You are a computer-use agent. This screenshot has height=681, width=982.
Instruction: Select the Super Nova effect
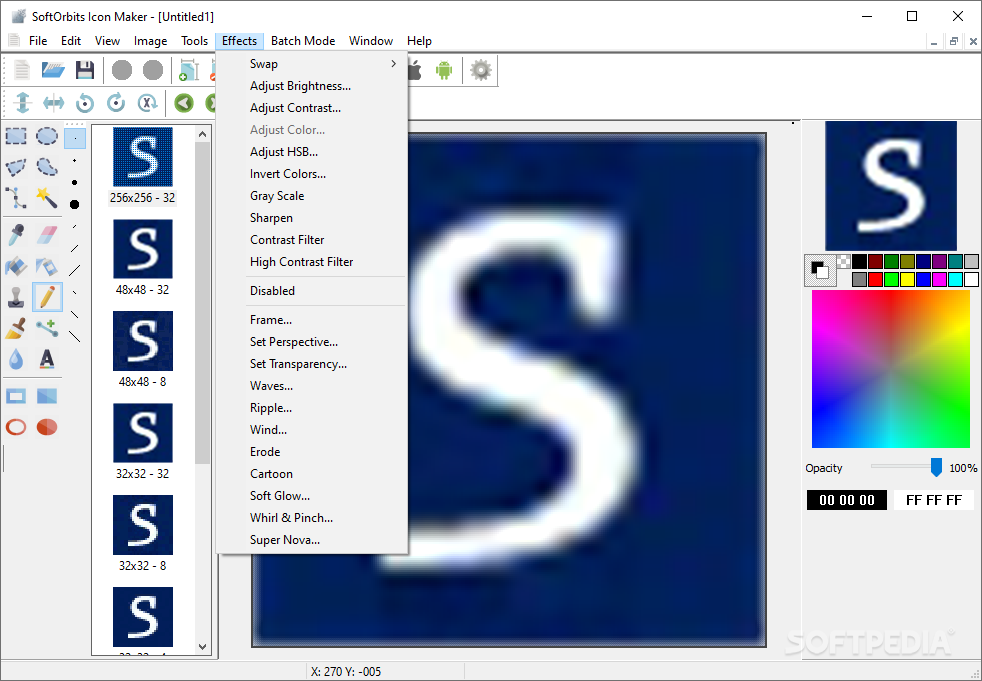click(x=312, y=539)
